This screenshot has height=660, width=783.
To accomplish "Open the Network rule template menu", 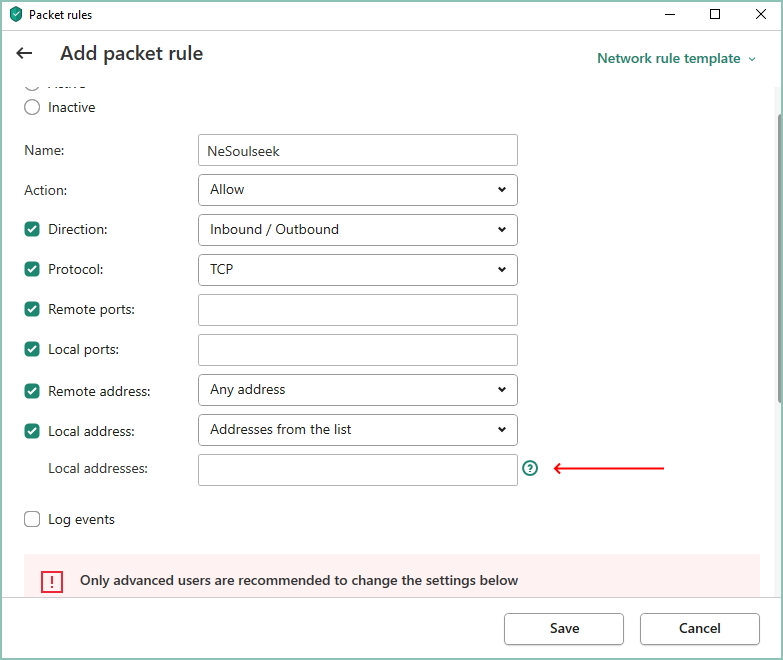I will point(676,58).
